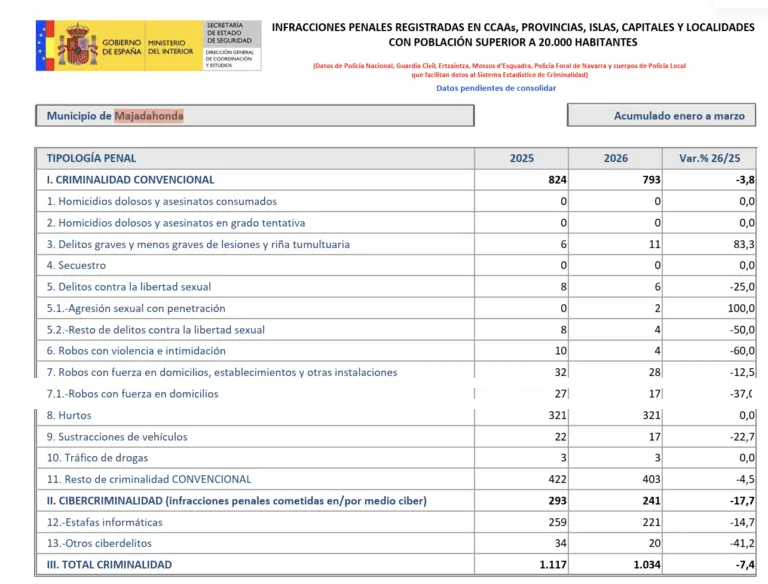Screen dimensions: 768x584
Task: Click 22 in Sustracciones de vehículos row
Action: (561, 437)
